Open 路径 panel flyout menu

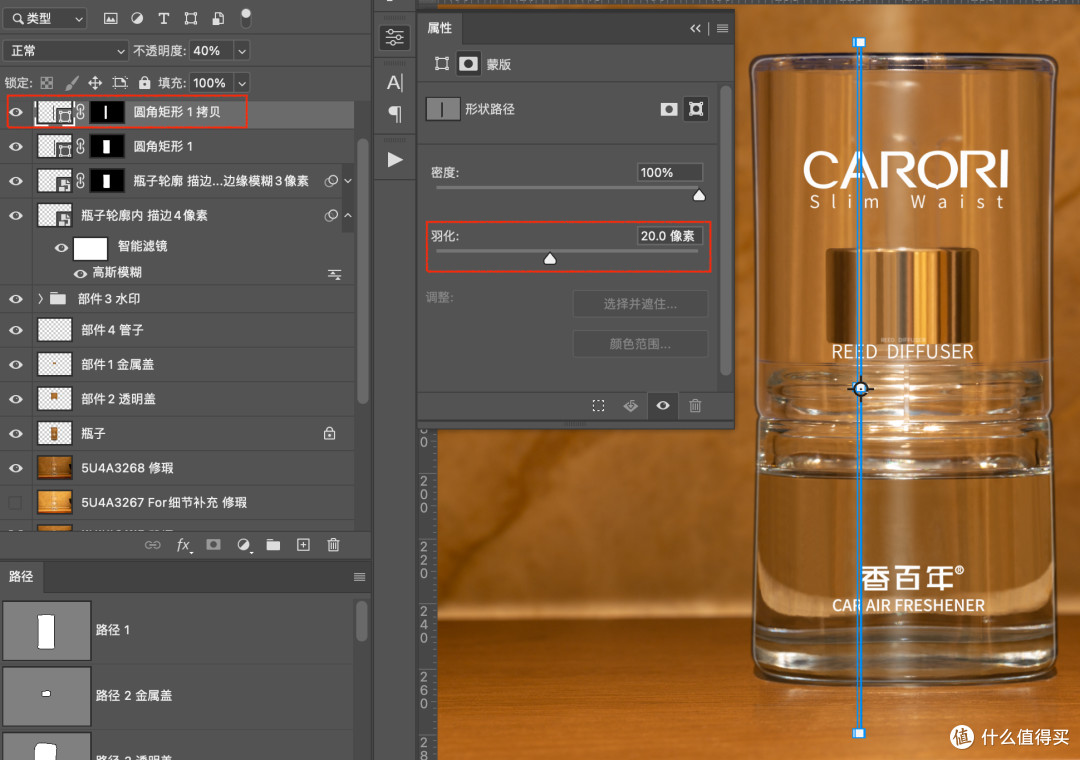pos(360,577)
